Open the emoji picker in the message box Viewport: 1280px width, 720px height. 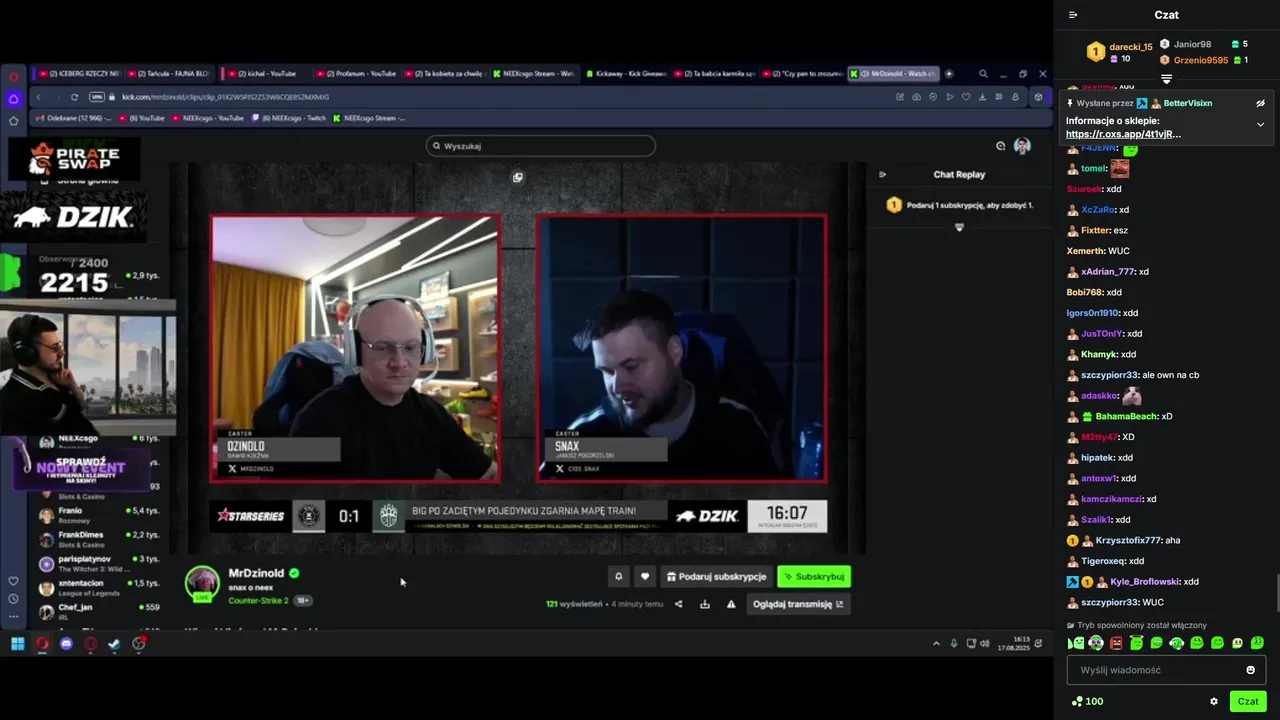(x=1250, y=670)
